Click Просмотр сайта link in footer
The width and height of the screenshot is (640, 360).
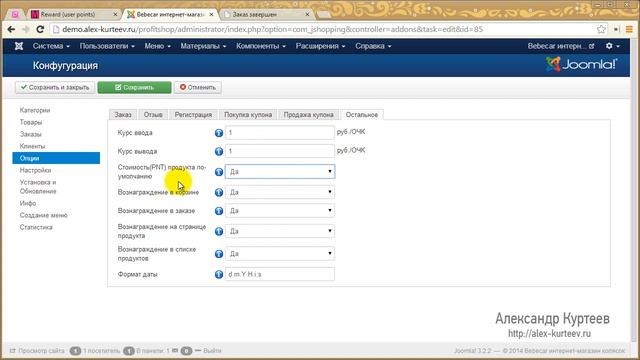point(37,351)
